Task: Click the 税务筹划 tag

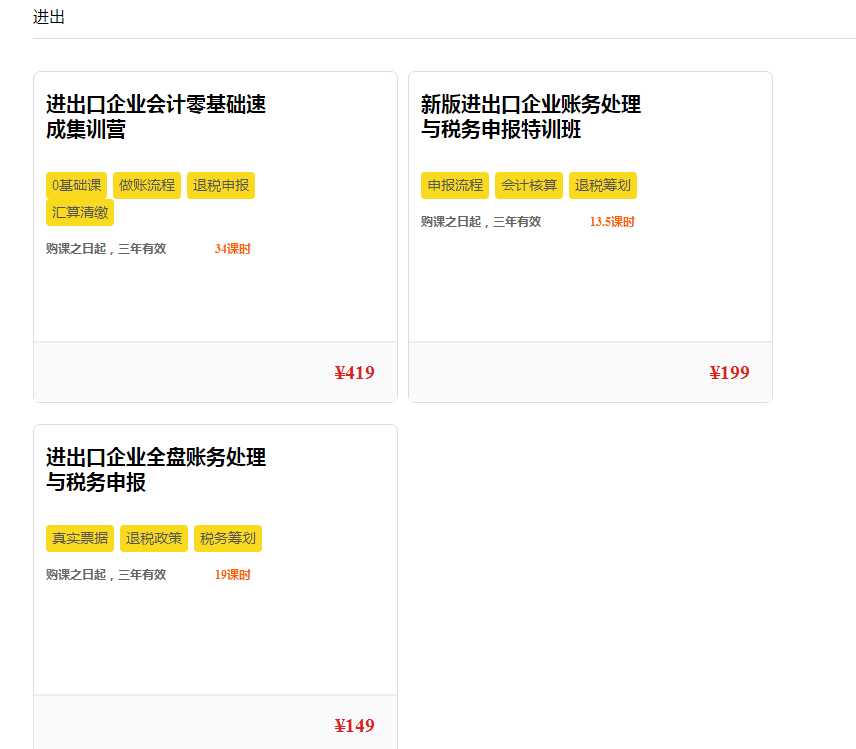Action: point(228,538)
